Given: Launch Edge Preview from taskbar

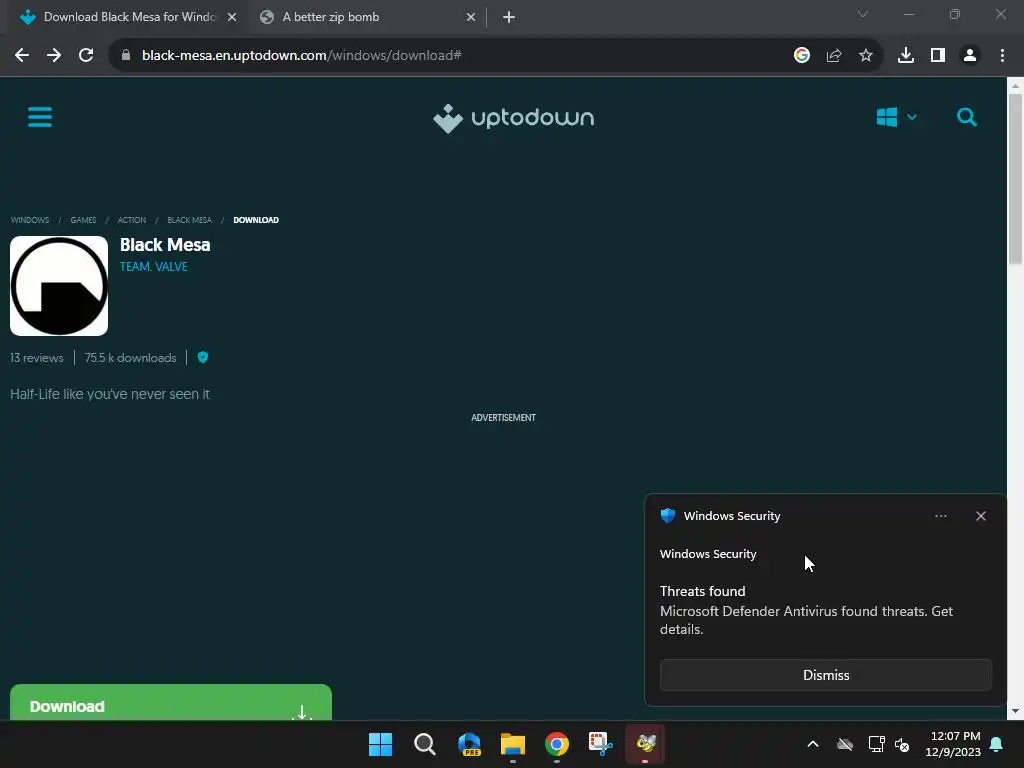Looking at the screenshot, I should point(469,744).
